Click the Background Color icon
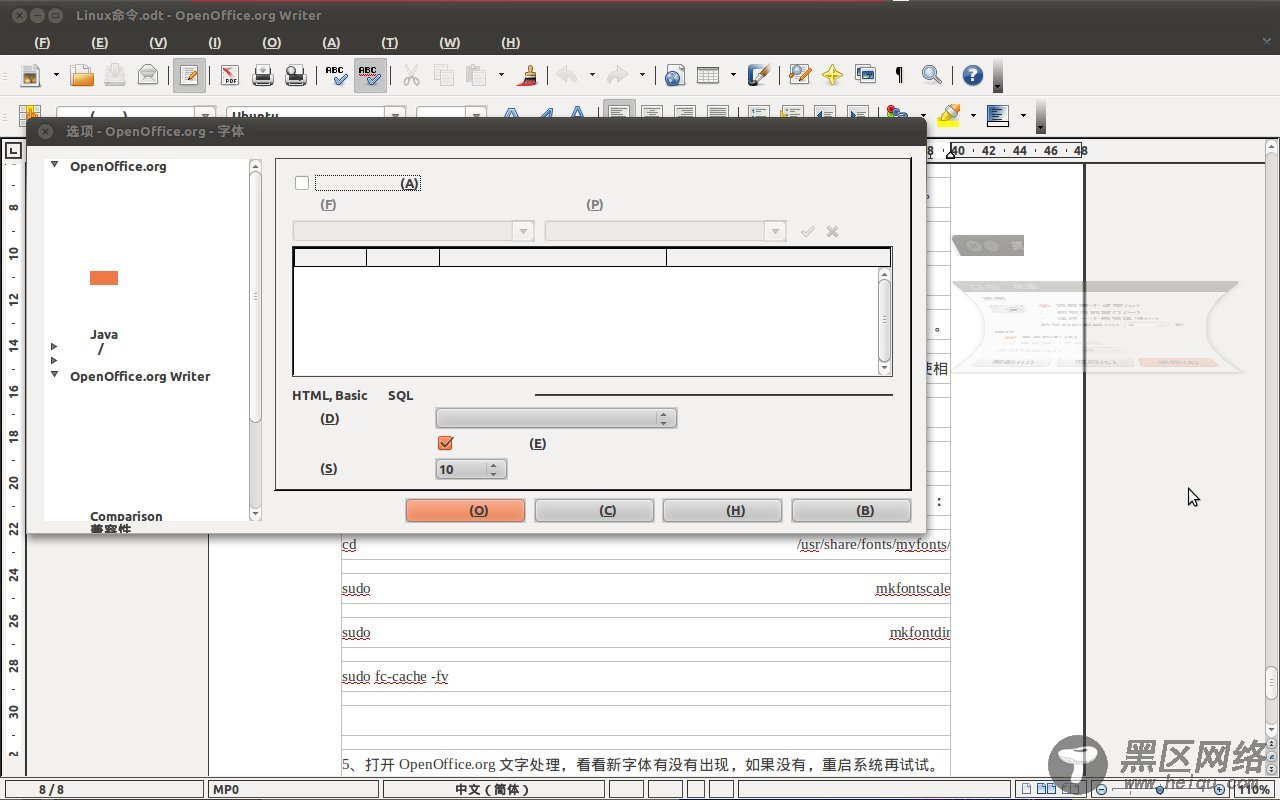 pyautogui.click(x=998, y=115)
